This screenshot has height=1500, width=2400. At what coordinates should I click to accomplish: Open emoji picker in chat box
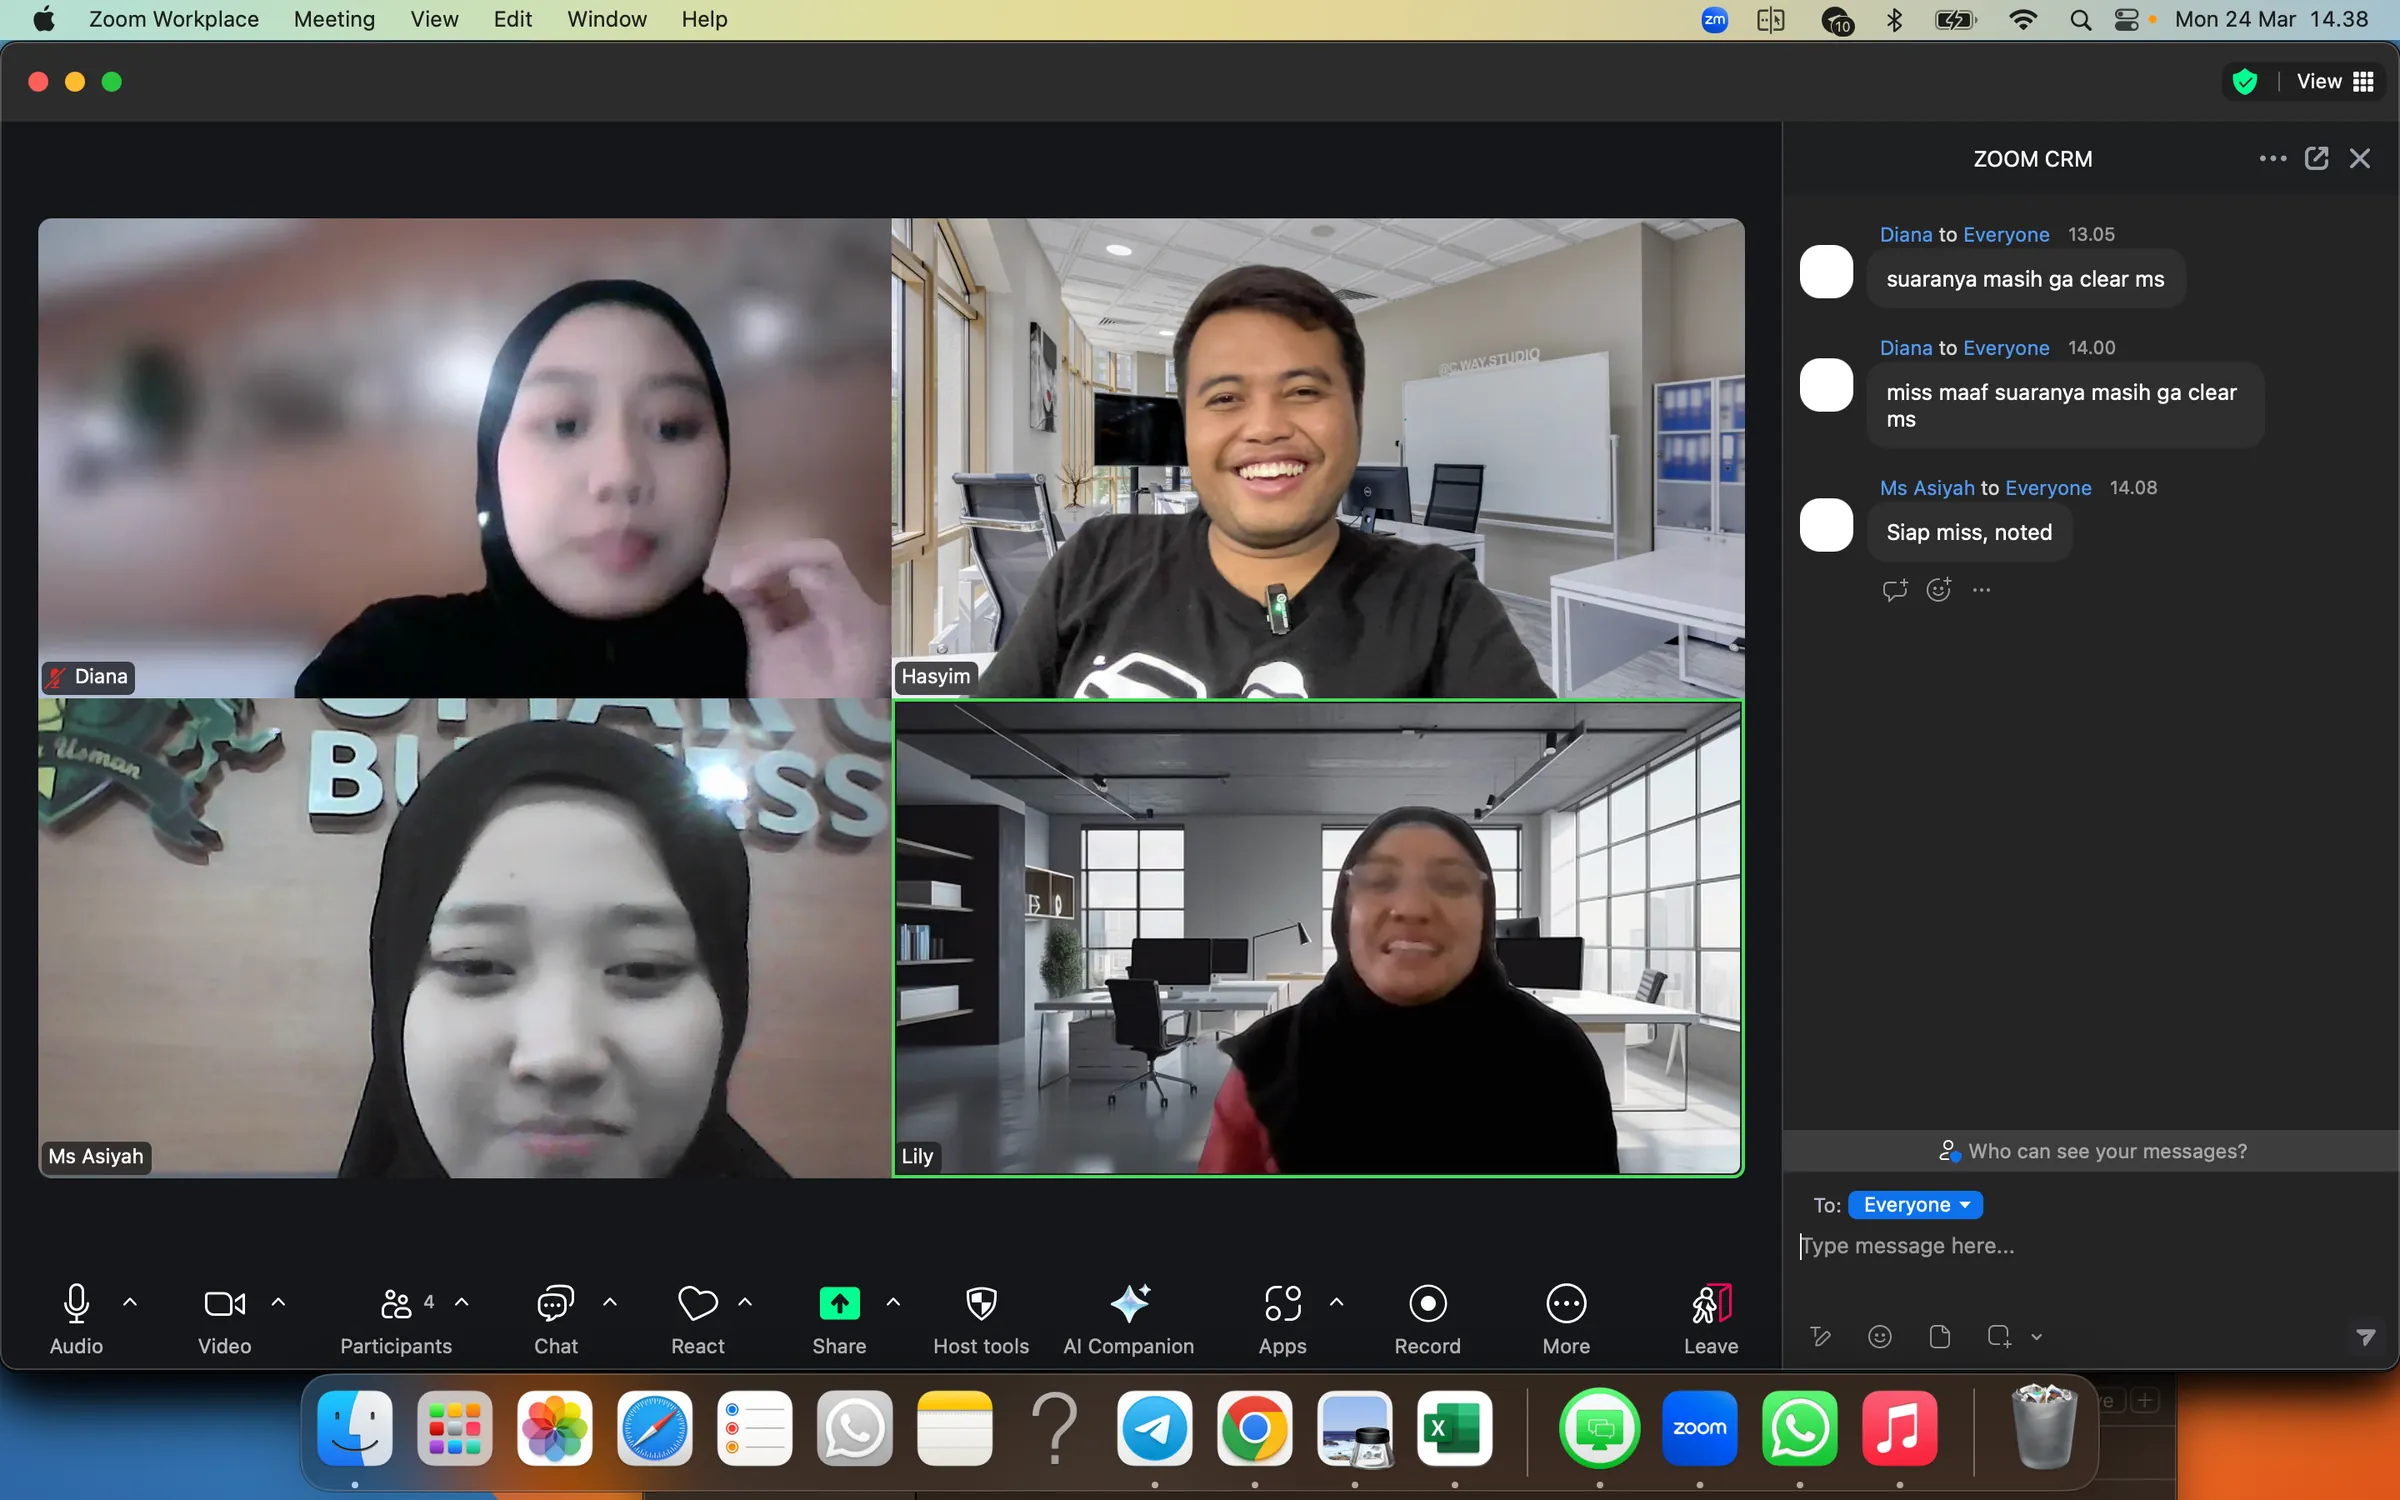click(1879, 1337)
